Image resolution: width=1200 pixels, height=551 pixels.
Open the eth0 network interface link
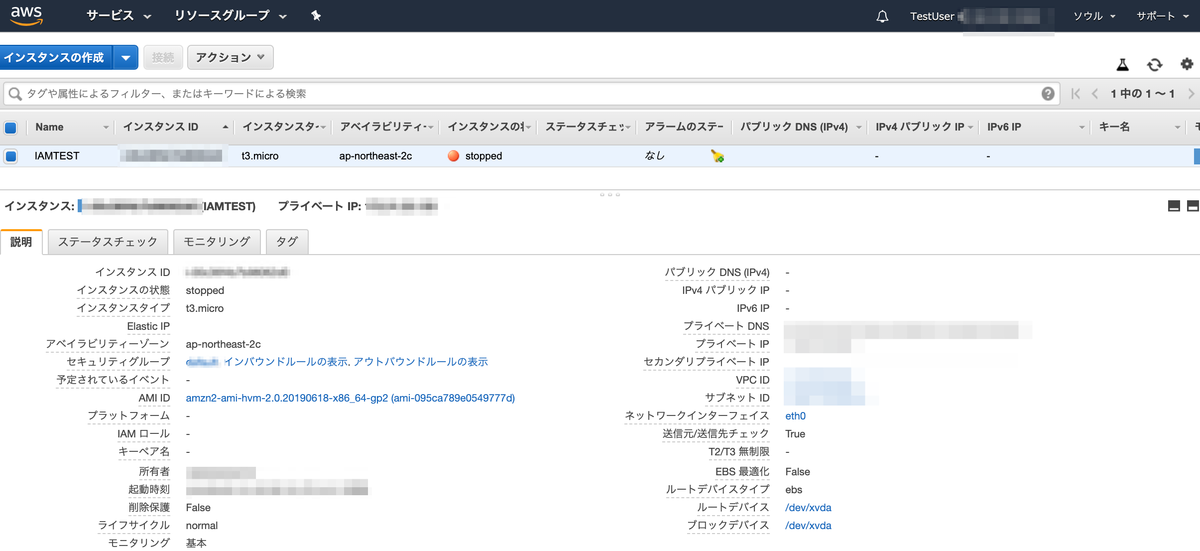pyautogui.click(x=795, y=416)
